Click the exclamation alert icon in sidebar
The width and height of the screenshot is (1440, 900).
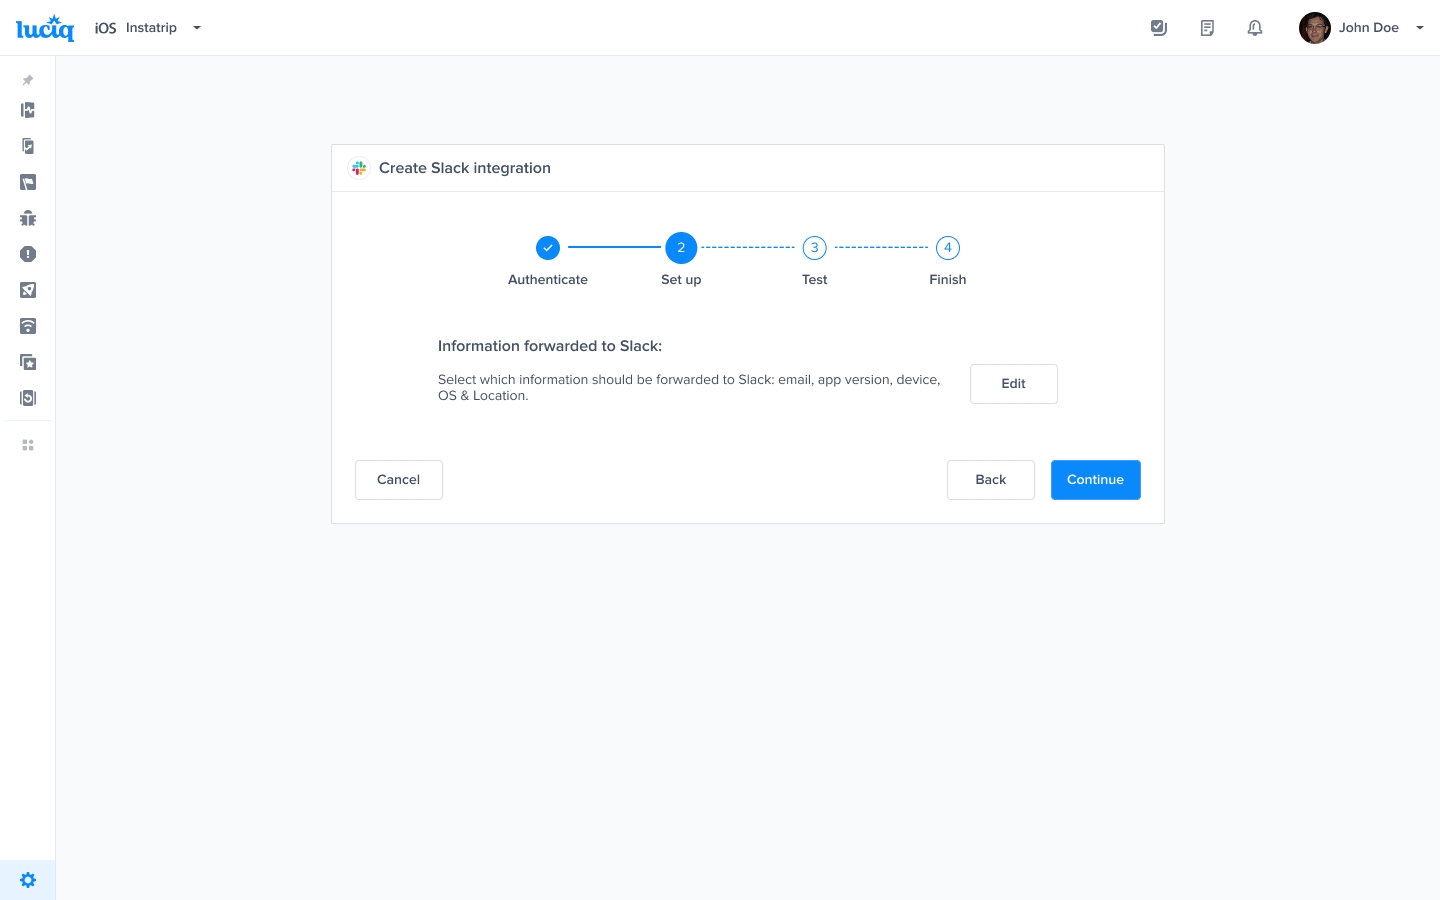tap(28, 254)
